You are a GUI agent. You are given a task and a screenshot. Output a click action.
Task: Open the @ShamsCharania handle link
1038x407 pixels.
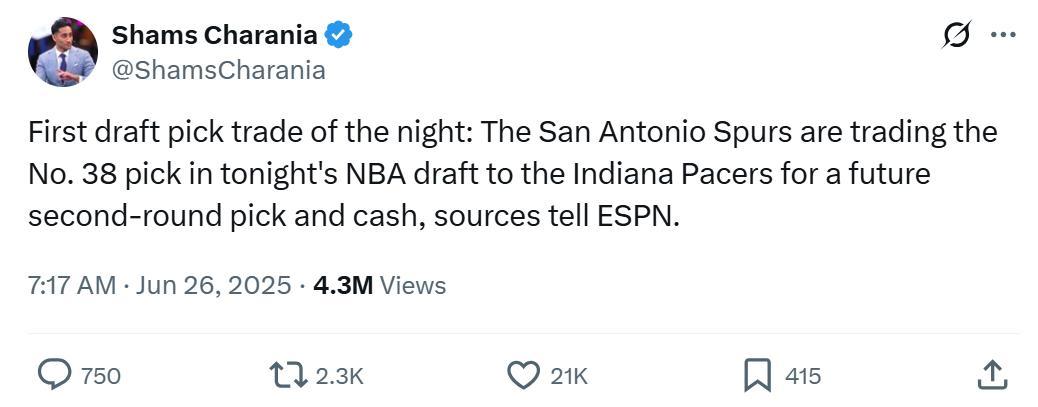coord(218,70)
